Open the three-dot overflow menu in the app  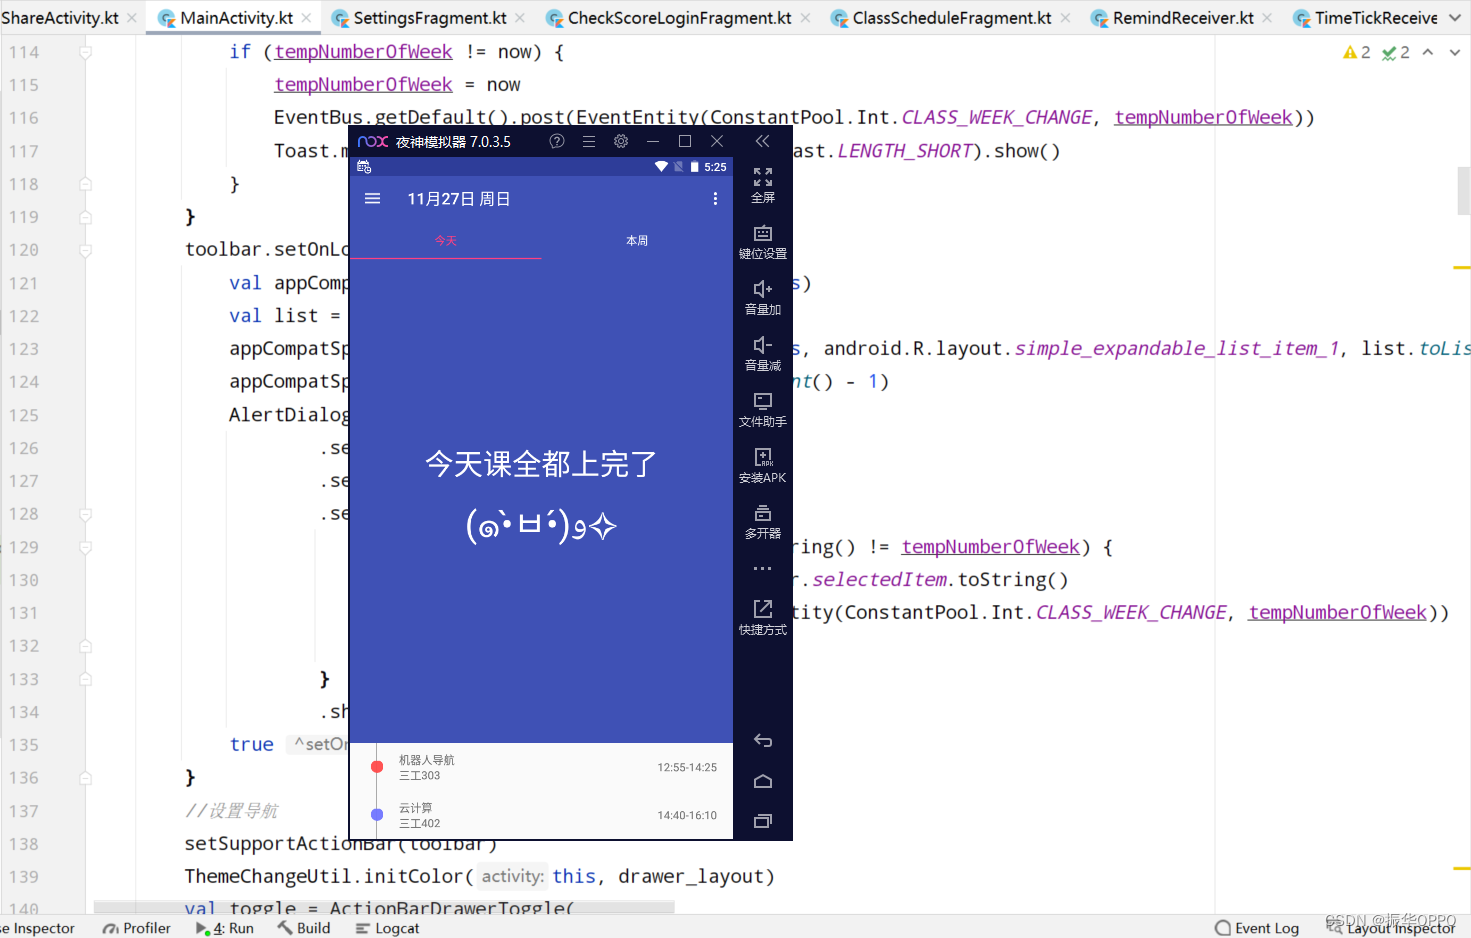(x=715, y=199)
